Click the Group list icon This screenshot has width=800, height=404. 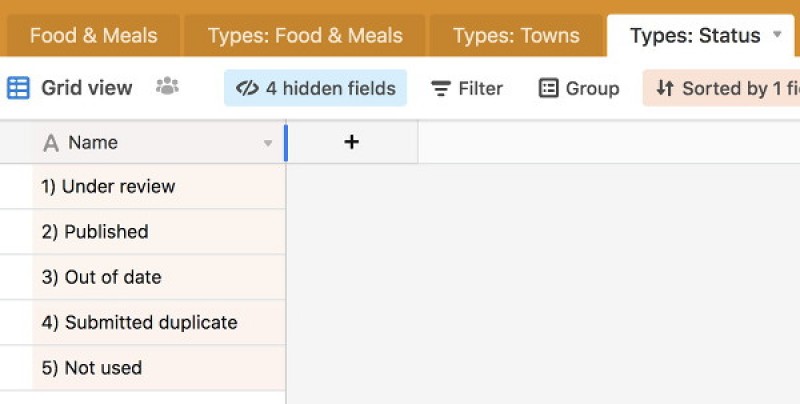pyautogui.click(x=548, y=88)
